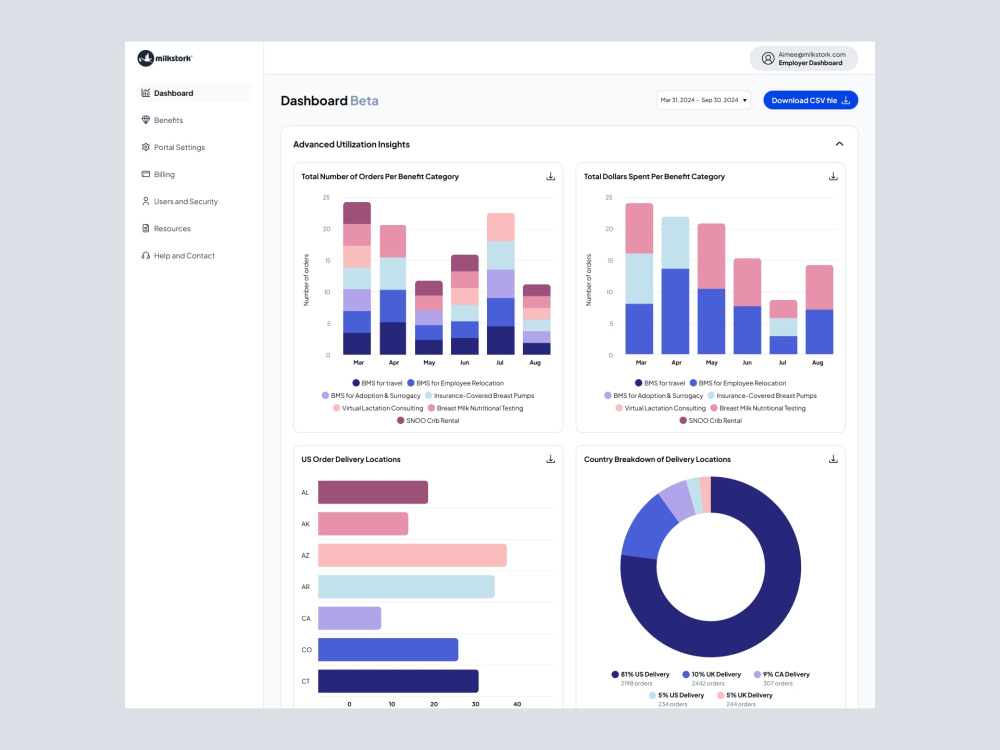
Task: Click the 10% UK Delivery legend item
Action: (x=712, y=679)
